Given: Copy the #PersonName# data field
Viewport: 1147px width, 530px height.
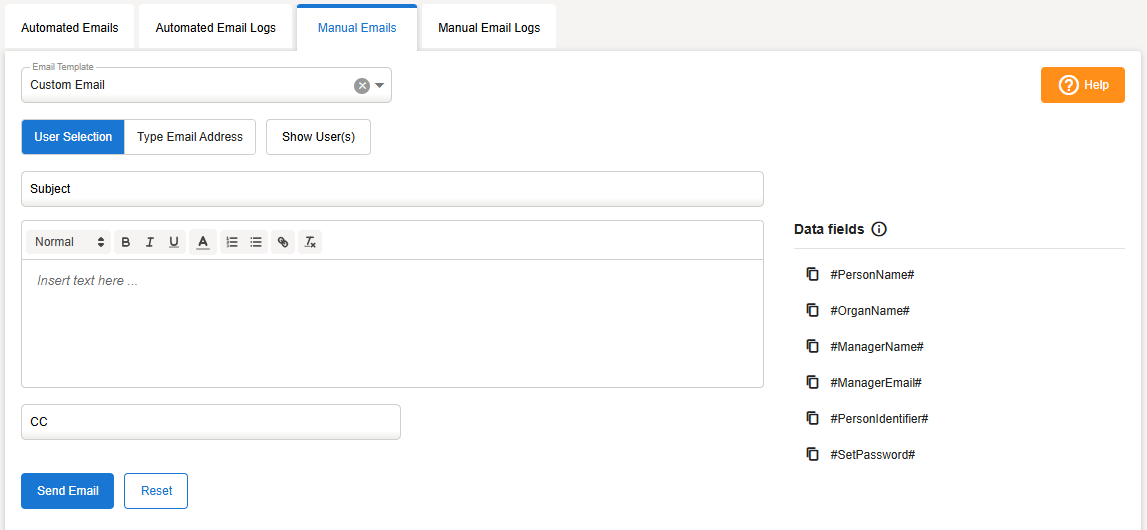Looking at the screenshot, I should (x=813, y=274).
